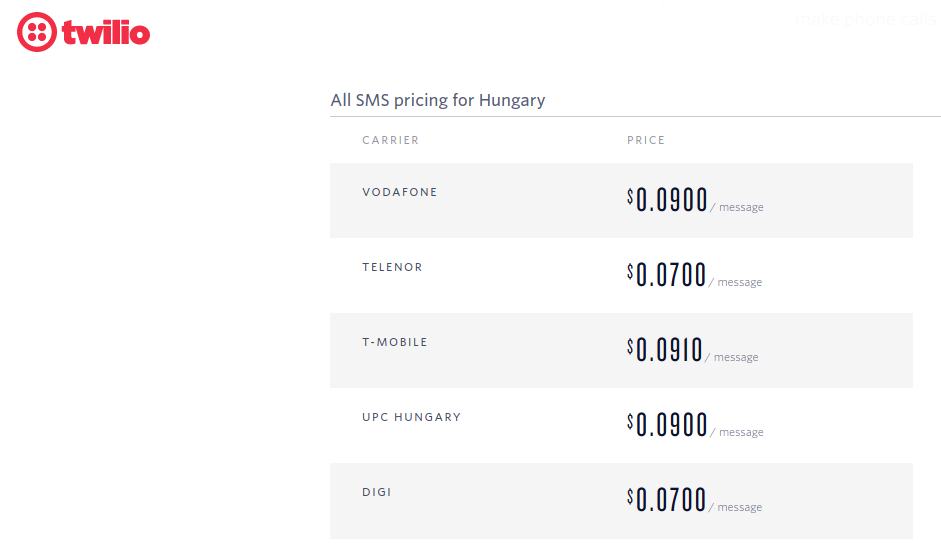
Task: Click the T-Mobile $0.0910 price
Action: [665, 350]
